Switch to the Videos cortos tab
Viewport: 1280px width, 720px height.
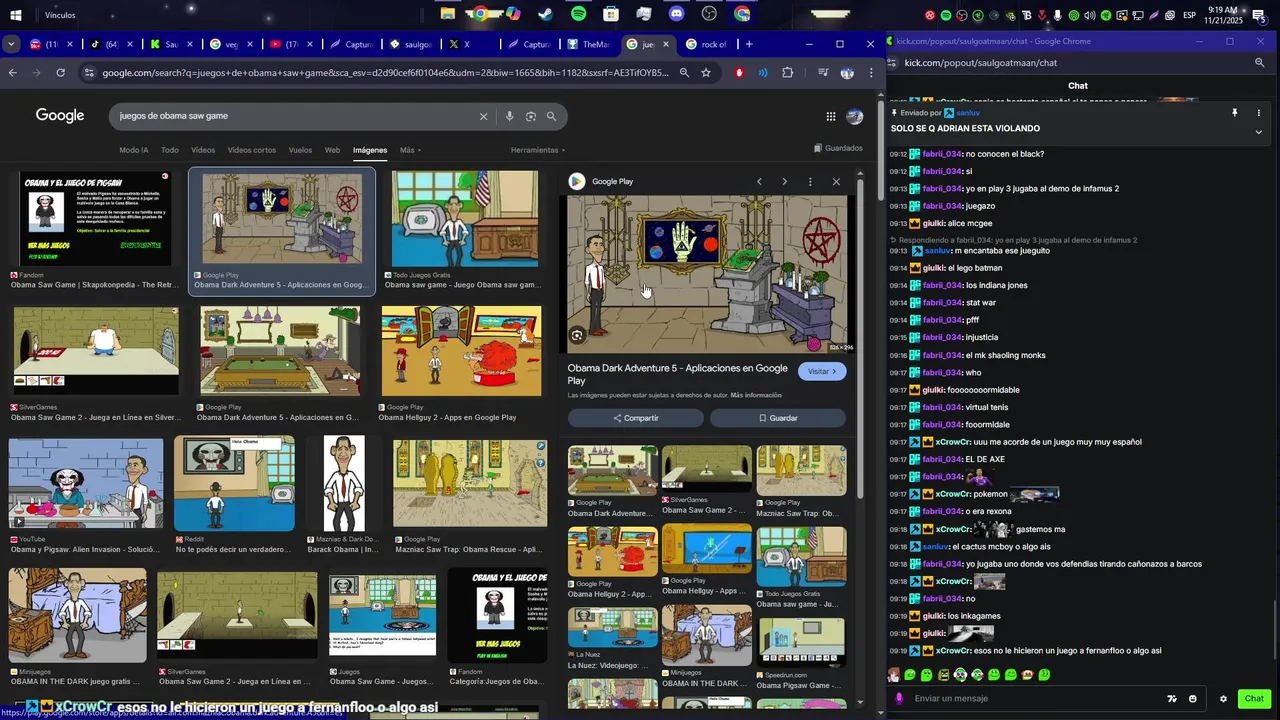252,150
